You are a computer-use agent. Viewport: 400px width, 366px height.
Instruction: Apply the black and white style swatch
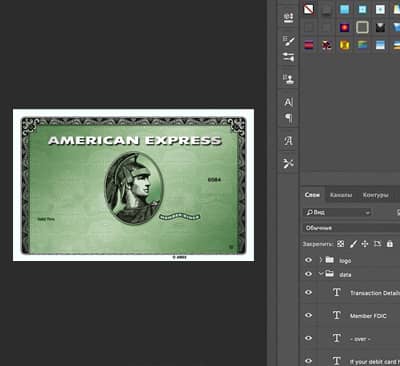point(380,27)
